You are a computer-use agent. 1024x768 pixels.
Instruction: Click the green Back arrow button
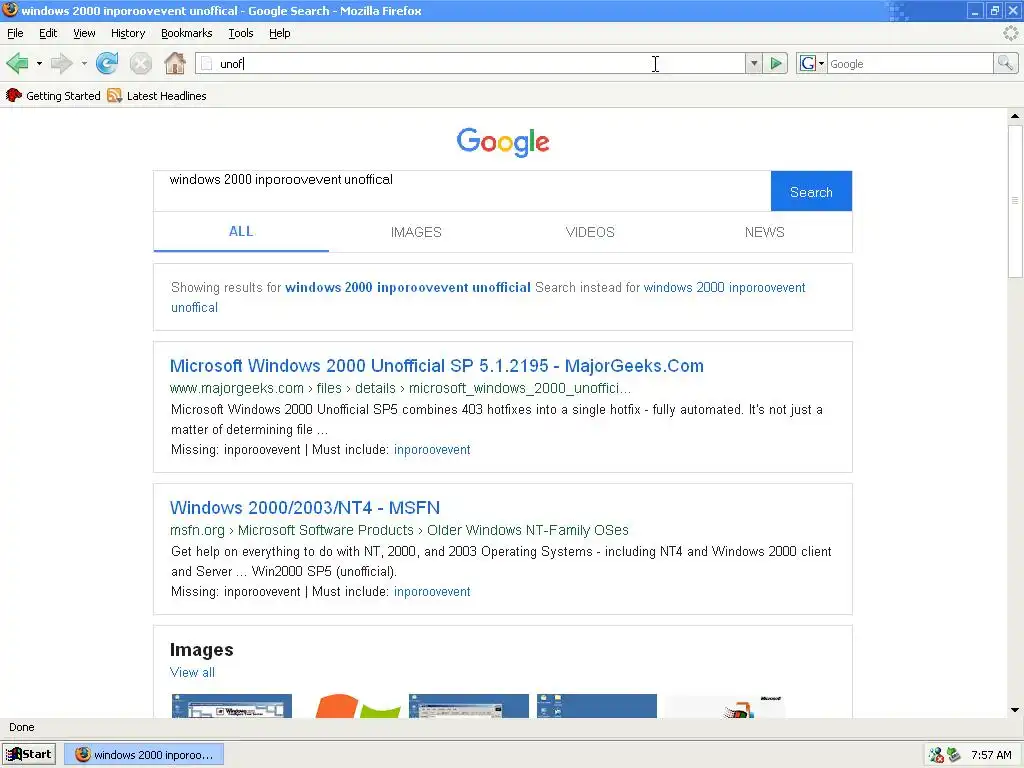tap(18, 63)
